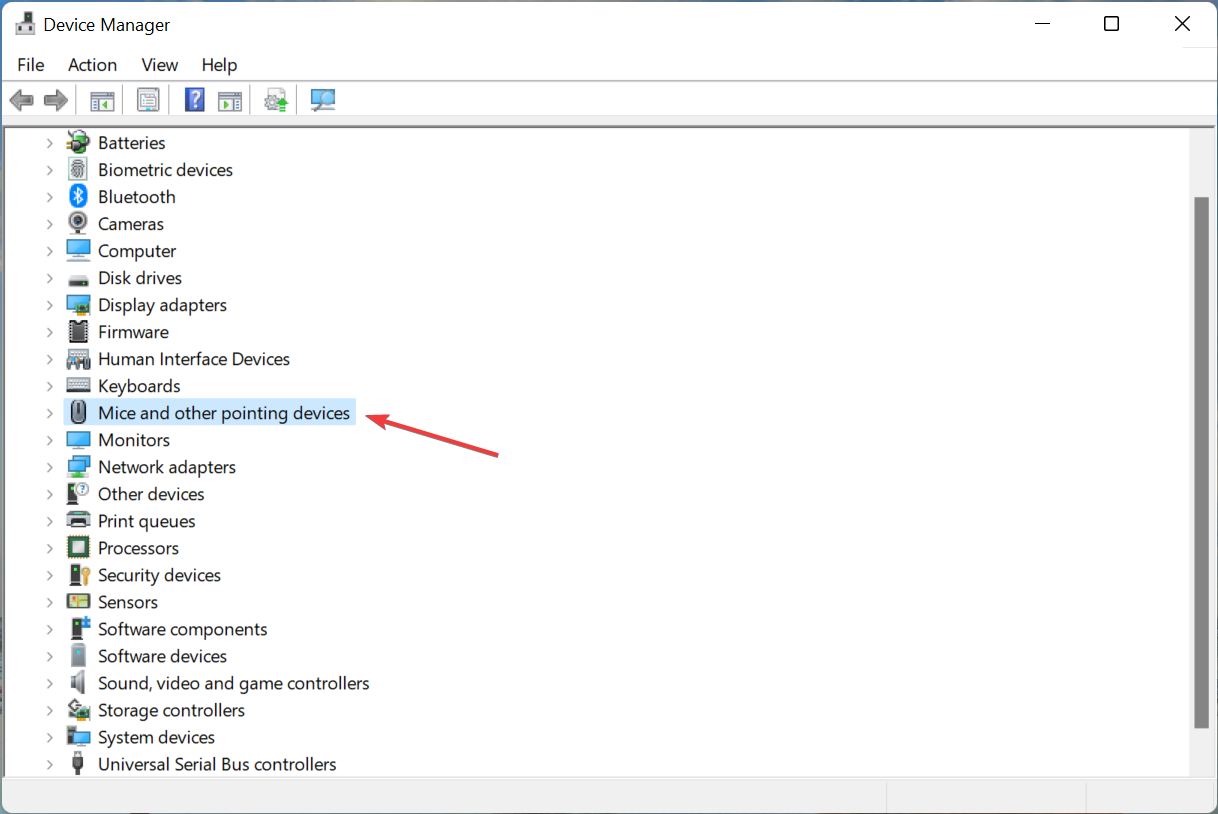Select the Firmware label
The height and width of the screenshot is (814, 1218).
click(x=133, y=332)
